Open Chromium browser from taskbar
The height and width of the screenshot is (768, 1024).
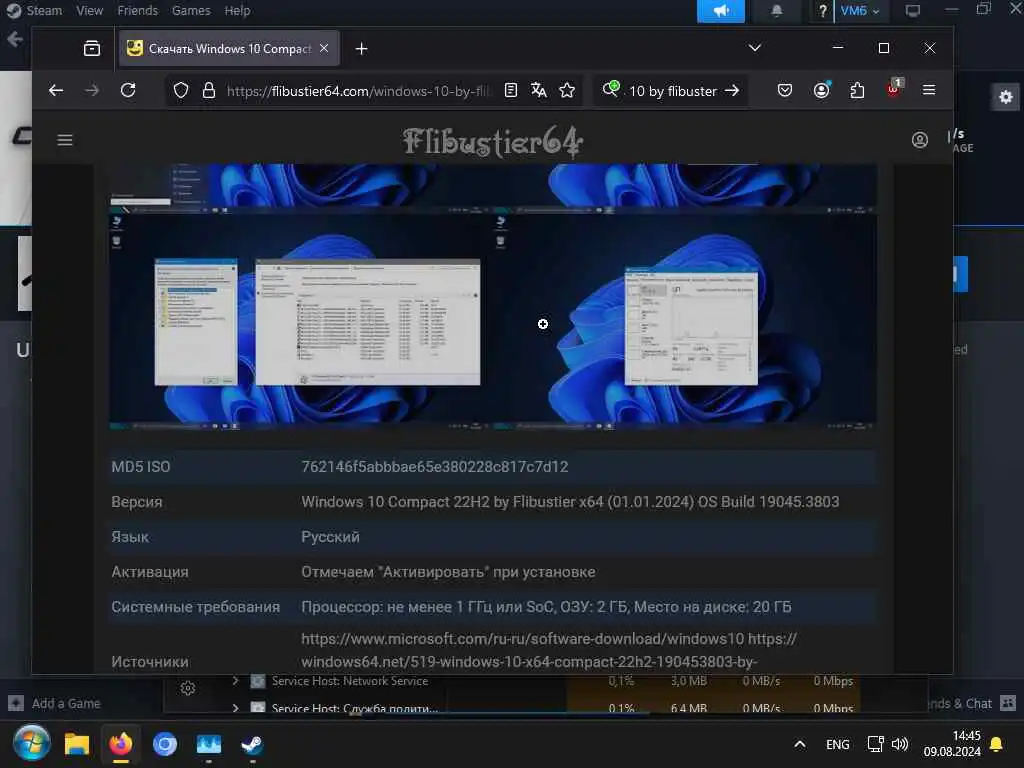click(165, 744)
